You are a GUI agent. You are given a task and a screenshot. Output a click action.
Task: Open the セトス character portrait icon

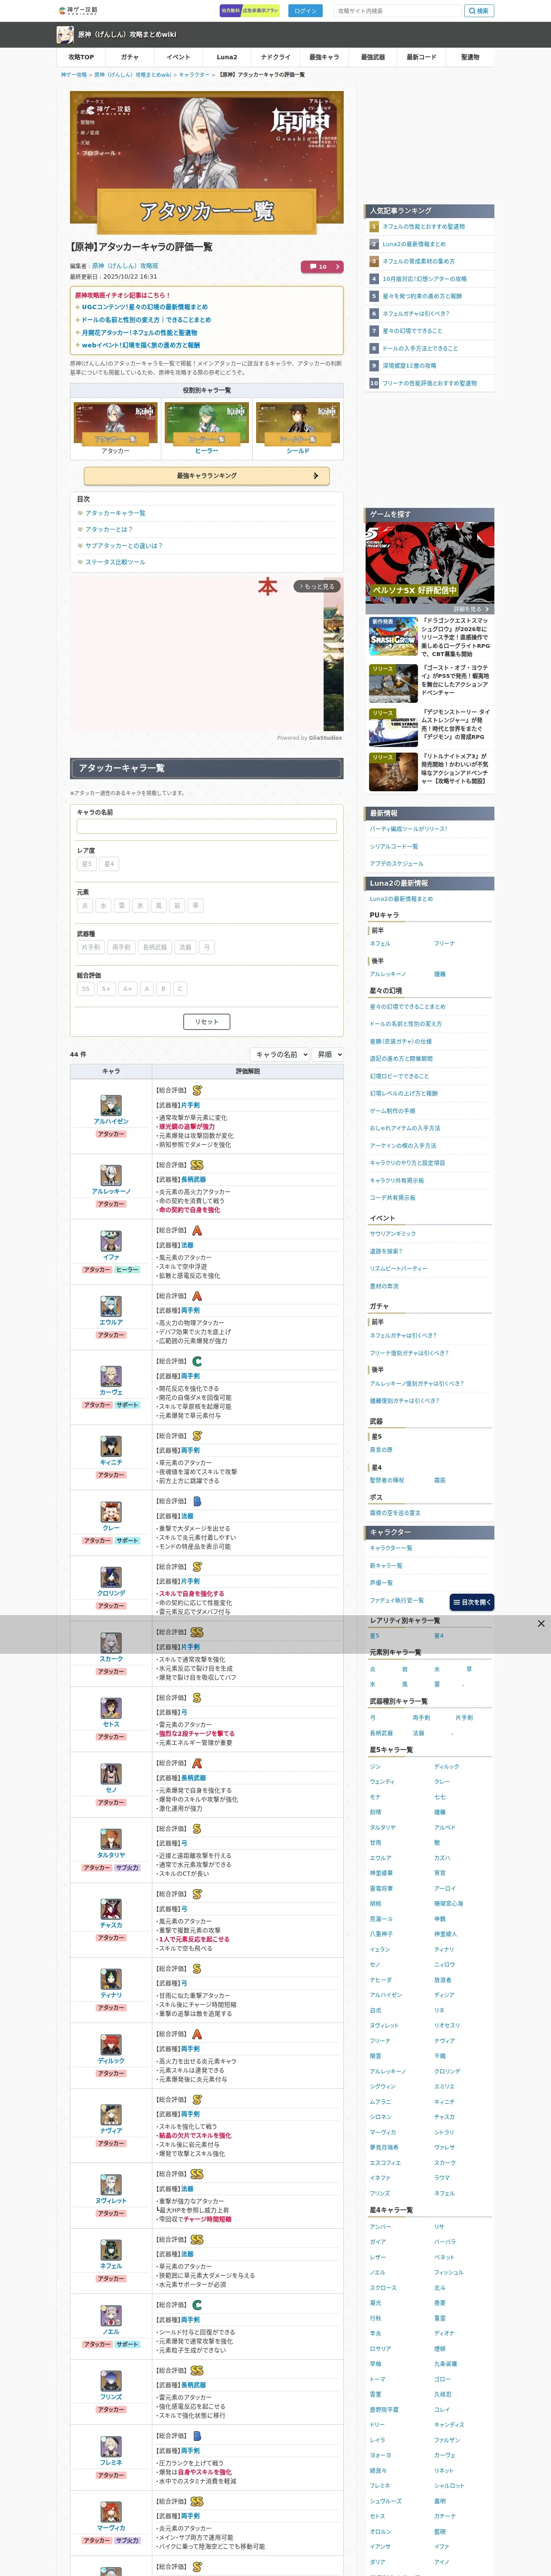(x=111, y=1708)
